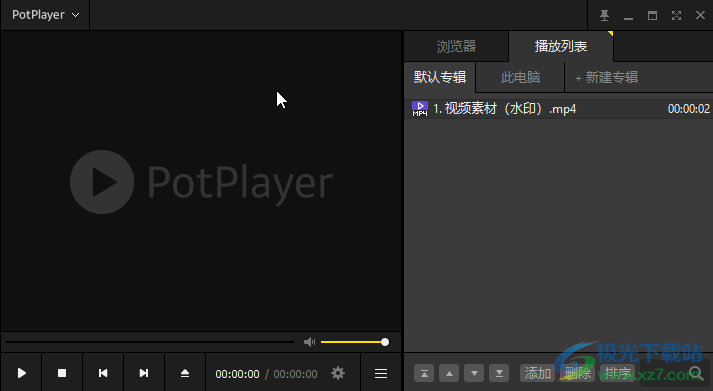Click the 00:00:02 duration of the playlist item
The width and height of the screenshot is (713, 391).
tap(688, 109)
